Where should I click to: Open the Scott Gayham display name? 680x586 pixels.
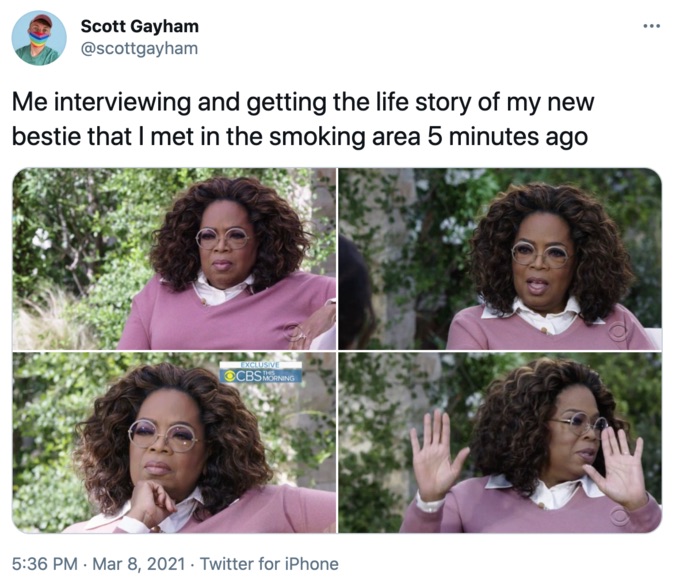point(140,26)
